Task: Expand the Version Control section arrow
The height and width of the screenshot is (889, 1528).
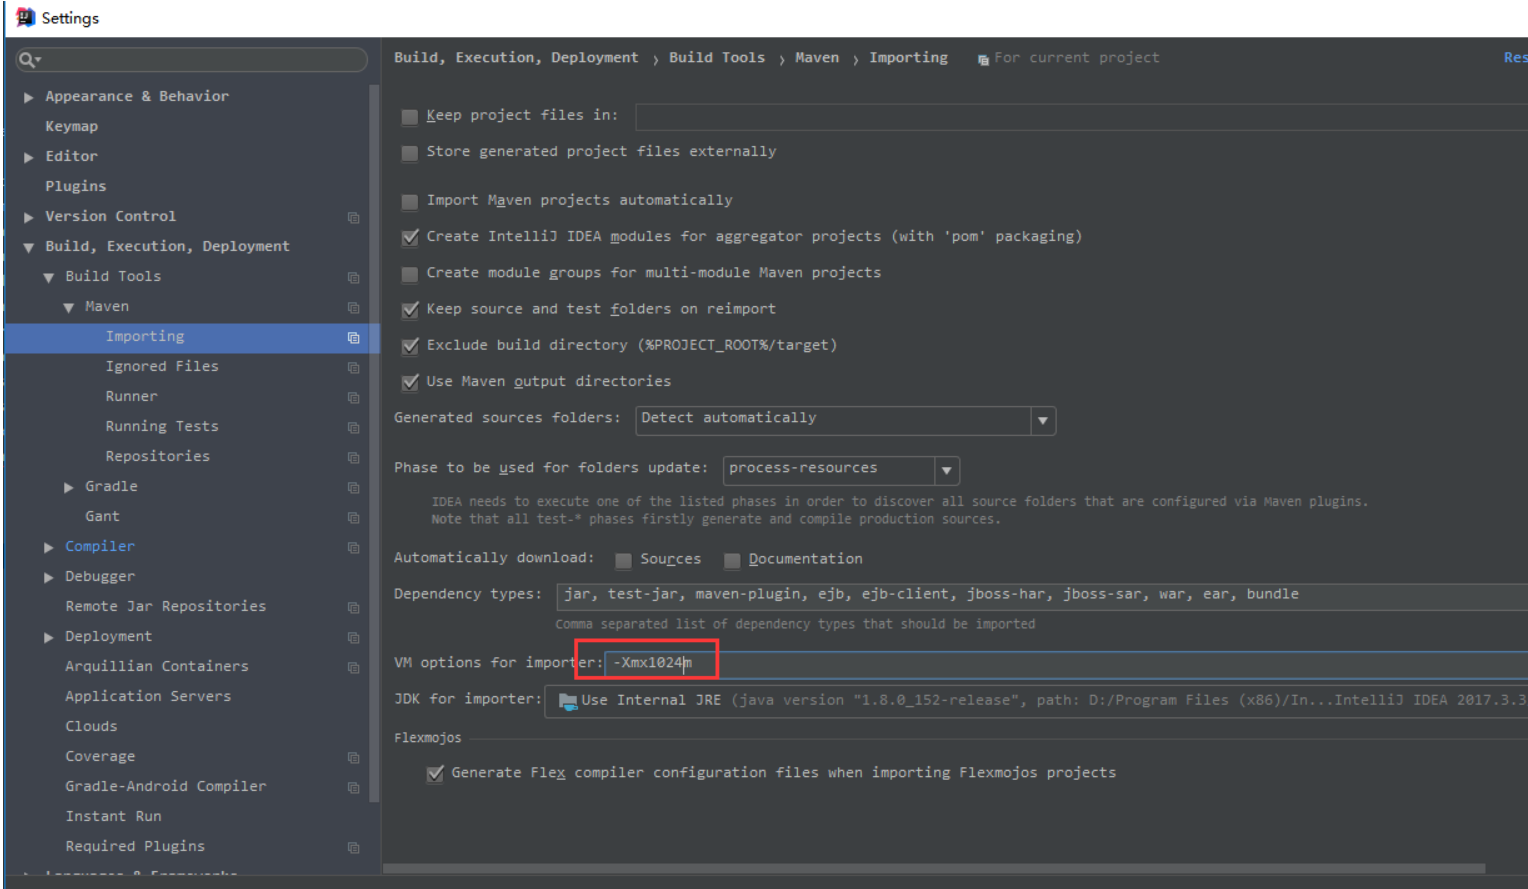Action: point(29,217)
